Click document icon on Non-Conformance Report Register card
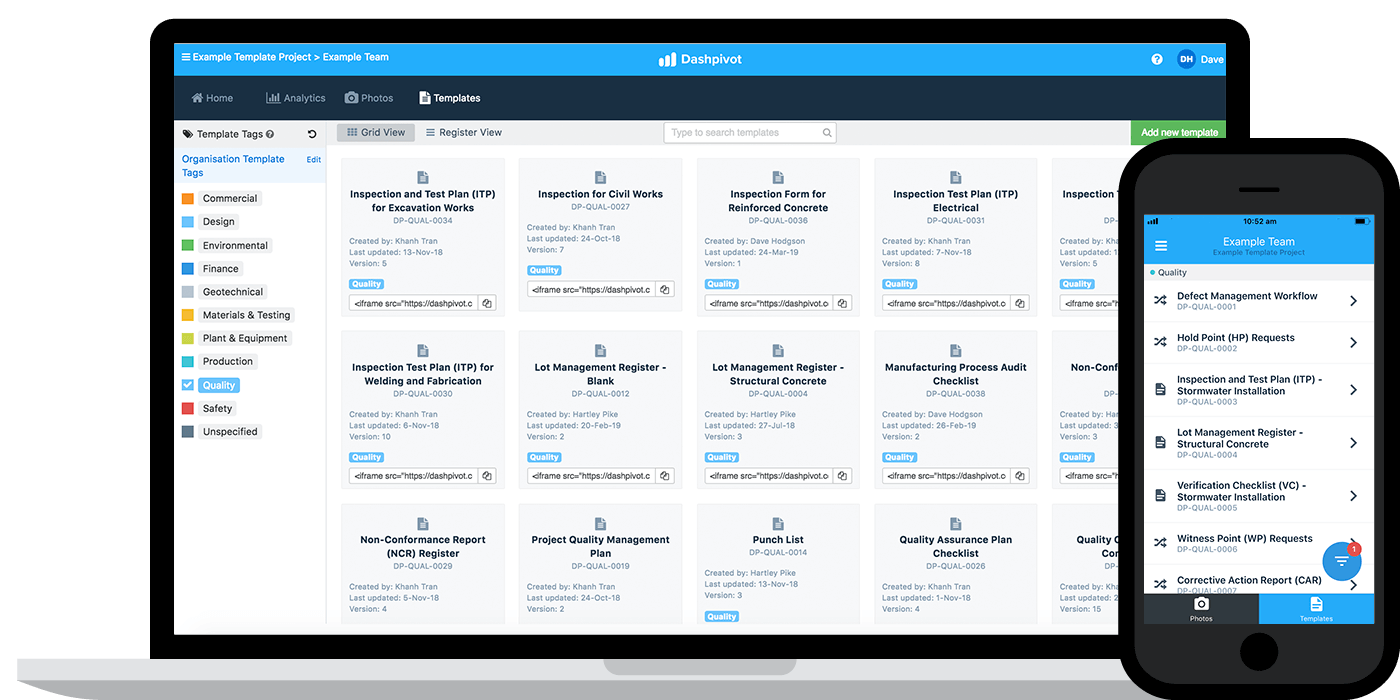 click(x=423, y=523)
